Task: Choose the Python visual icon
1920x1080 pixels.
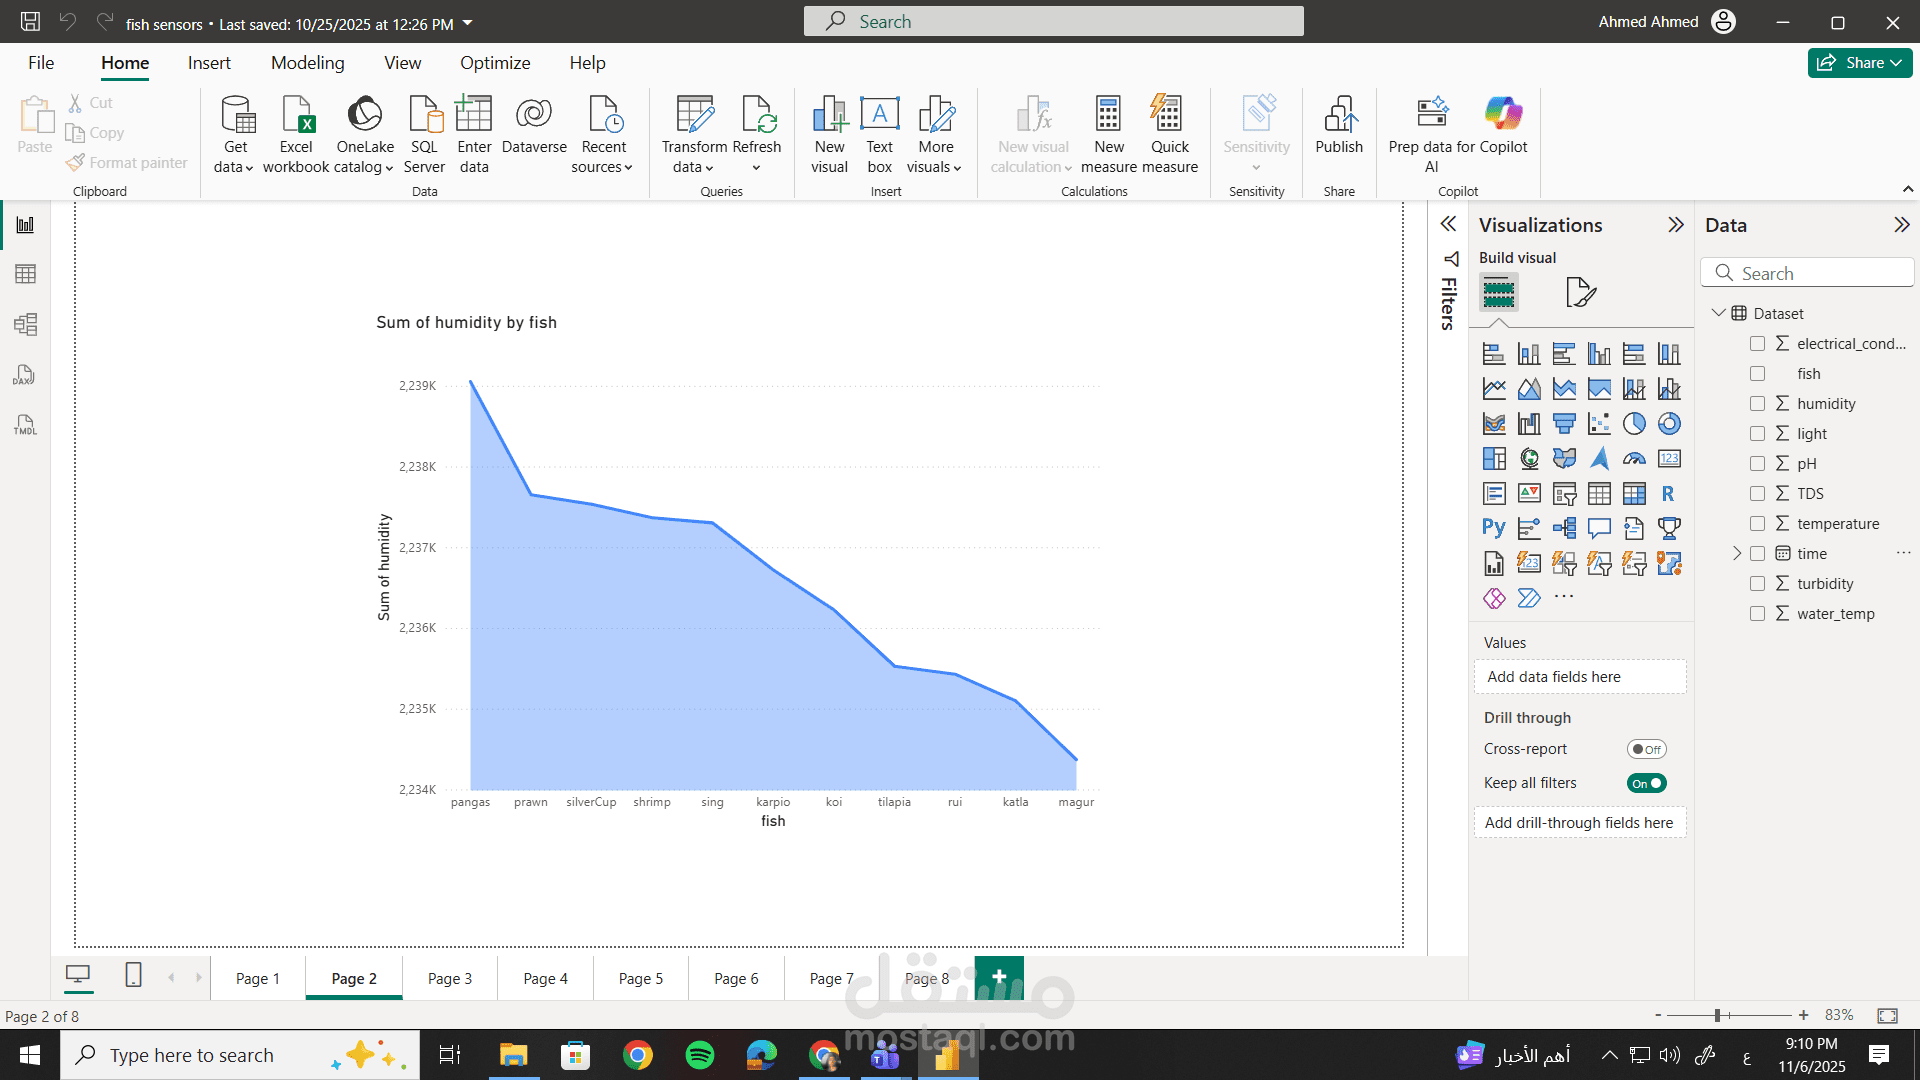Action: (1493, 528)
